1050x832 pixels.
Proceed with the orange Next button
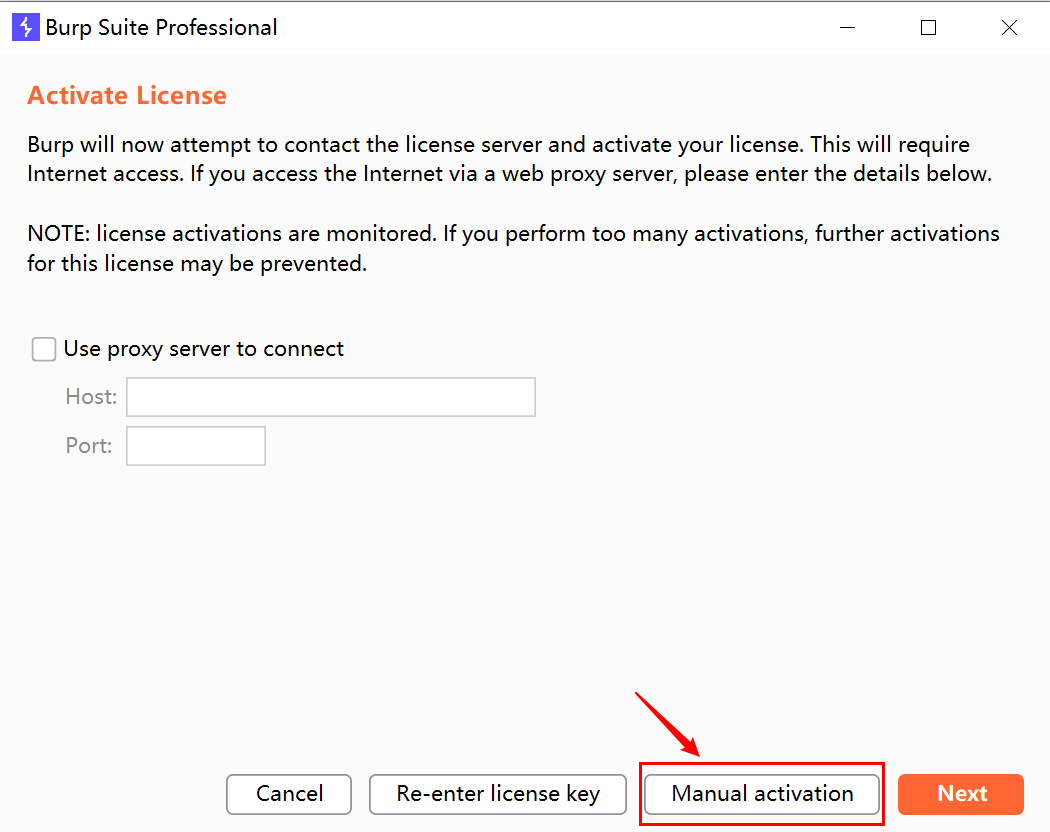pos(961,794)
